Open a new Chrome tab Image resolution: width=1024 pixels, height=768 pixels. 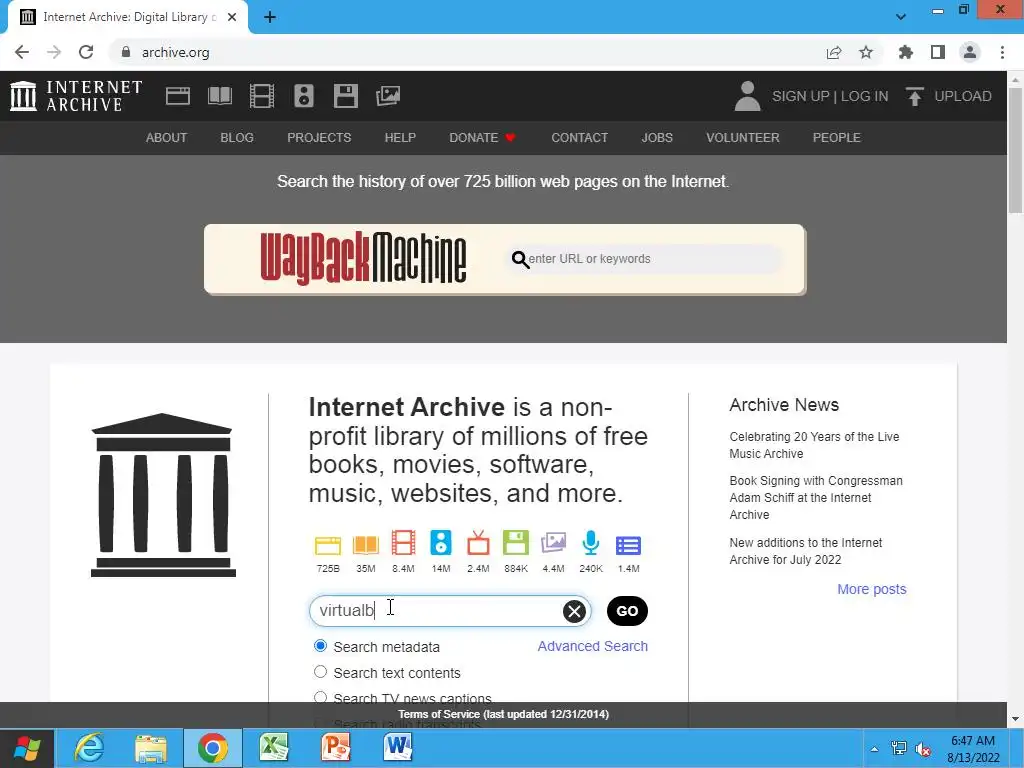point(270,17)
